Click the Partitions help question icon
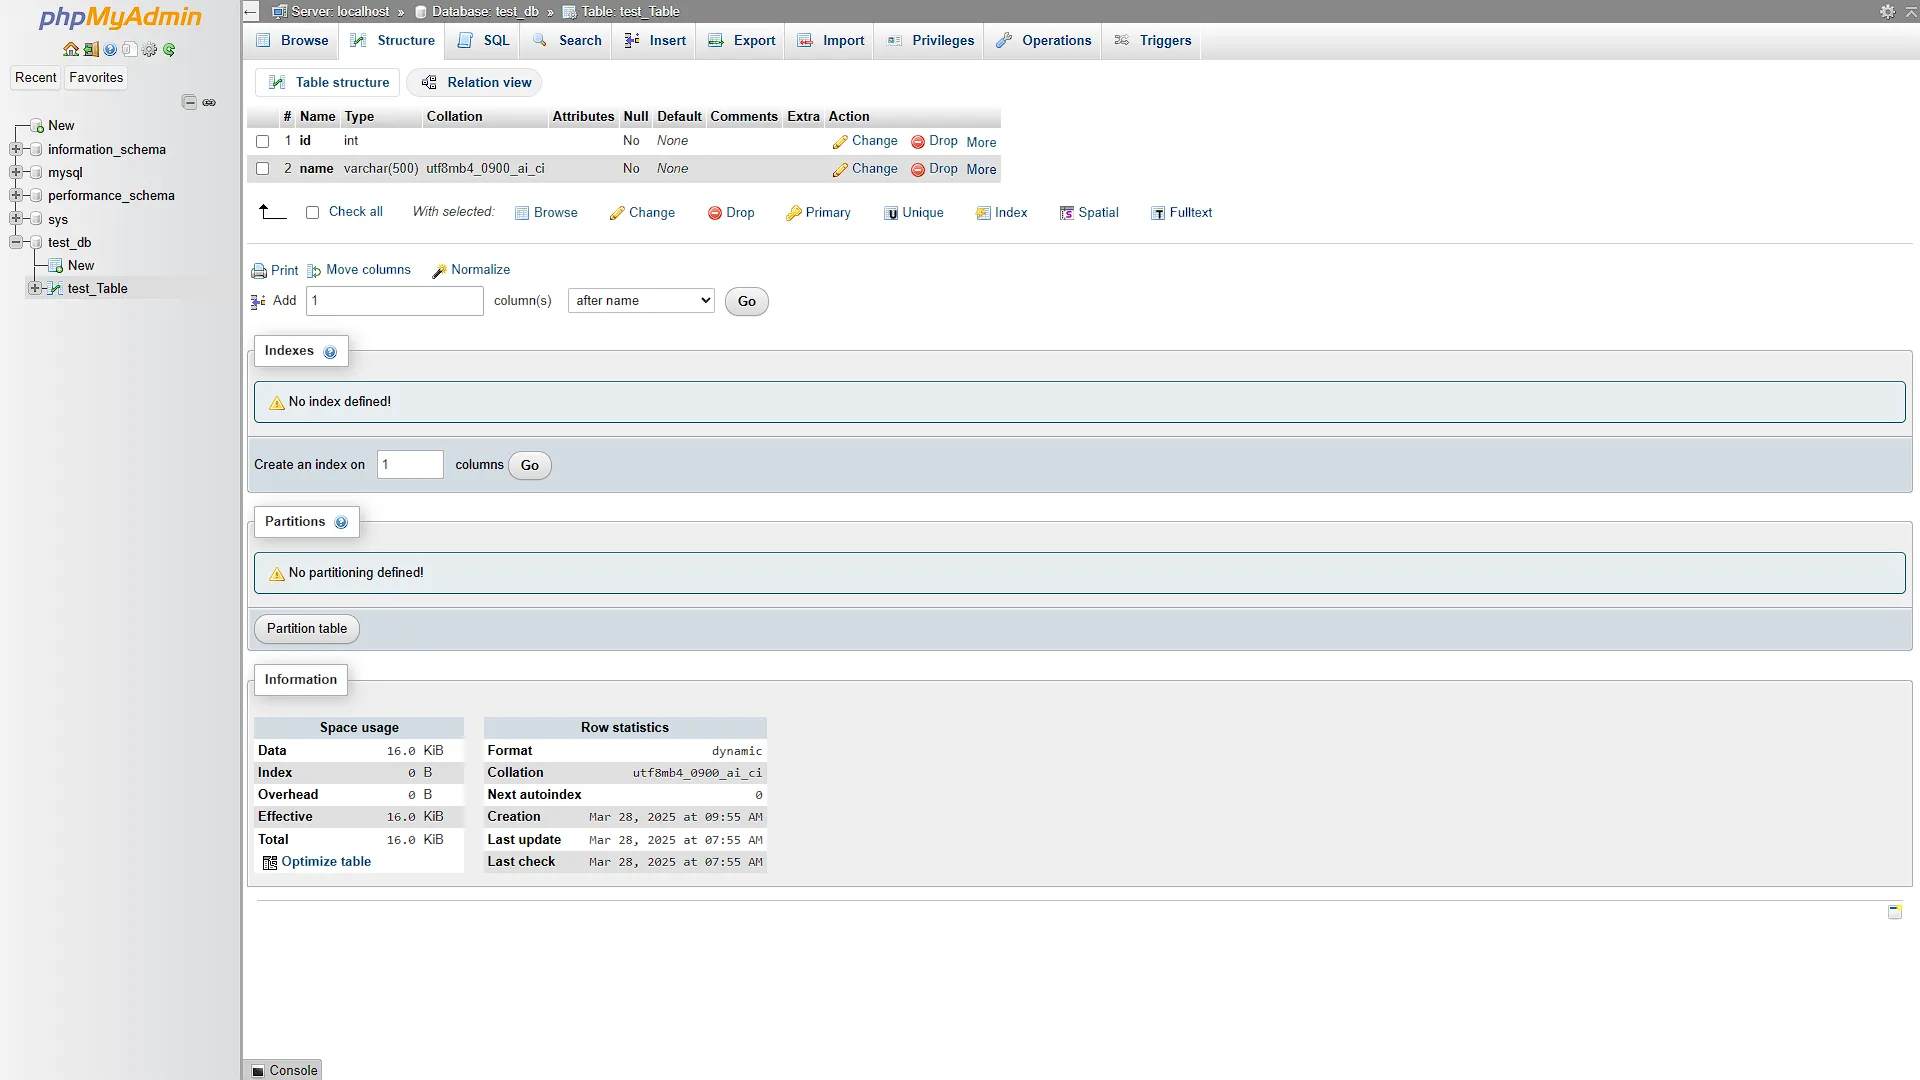1920x1080 pixels. click(341, 522)
